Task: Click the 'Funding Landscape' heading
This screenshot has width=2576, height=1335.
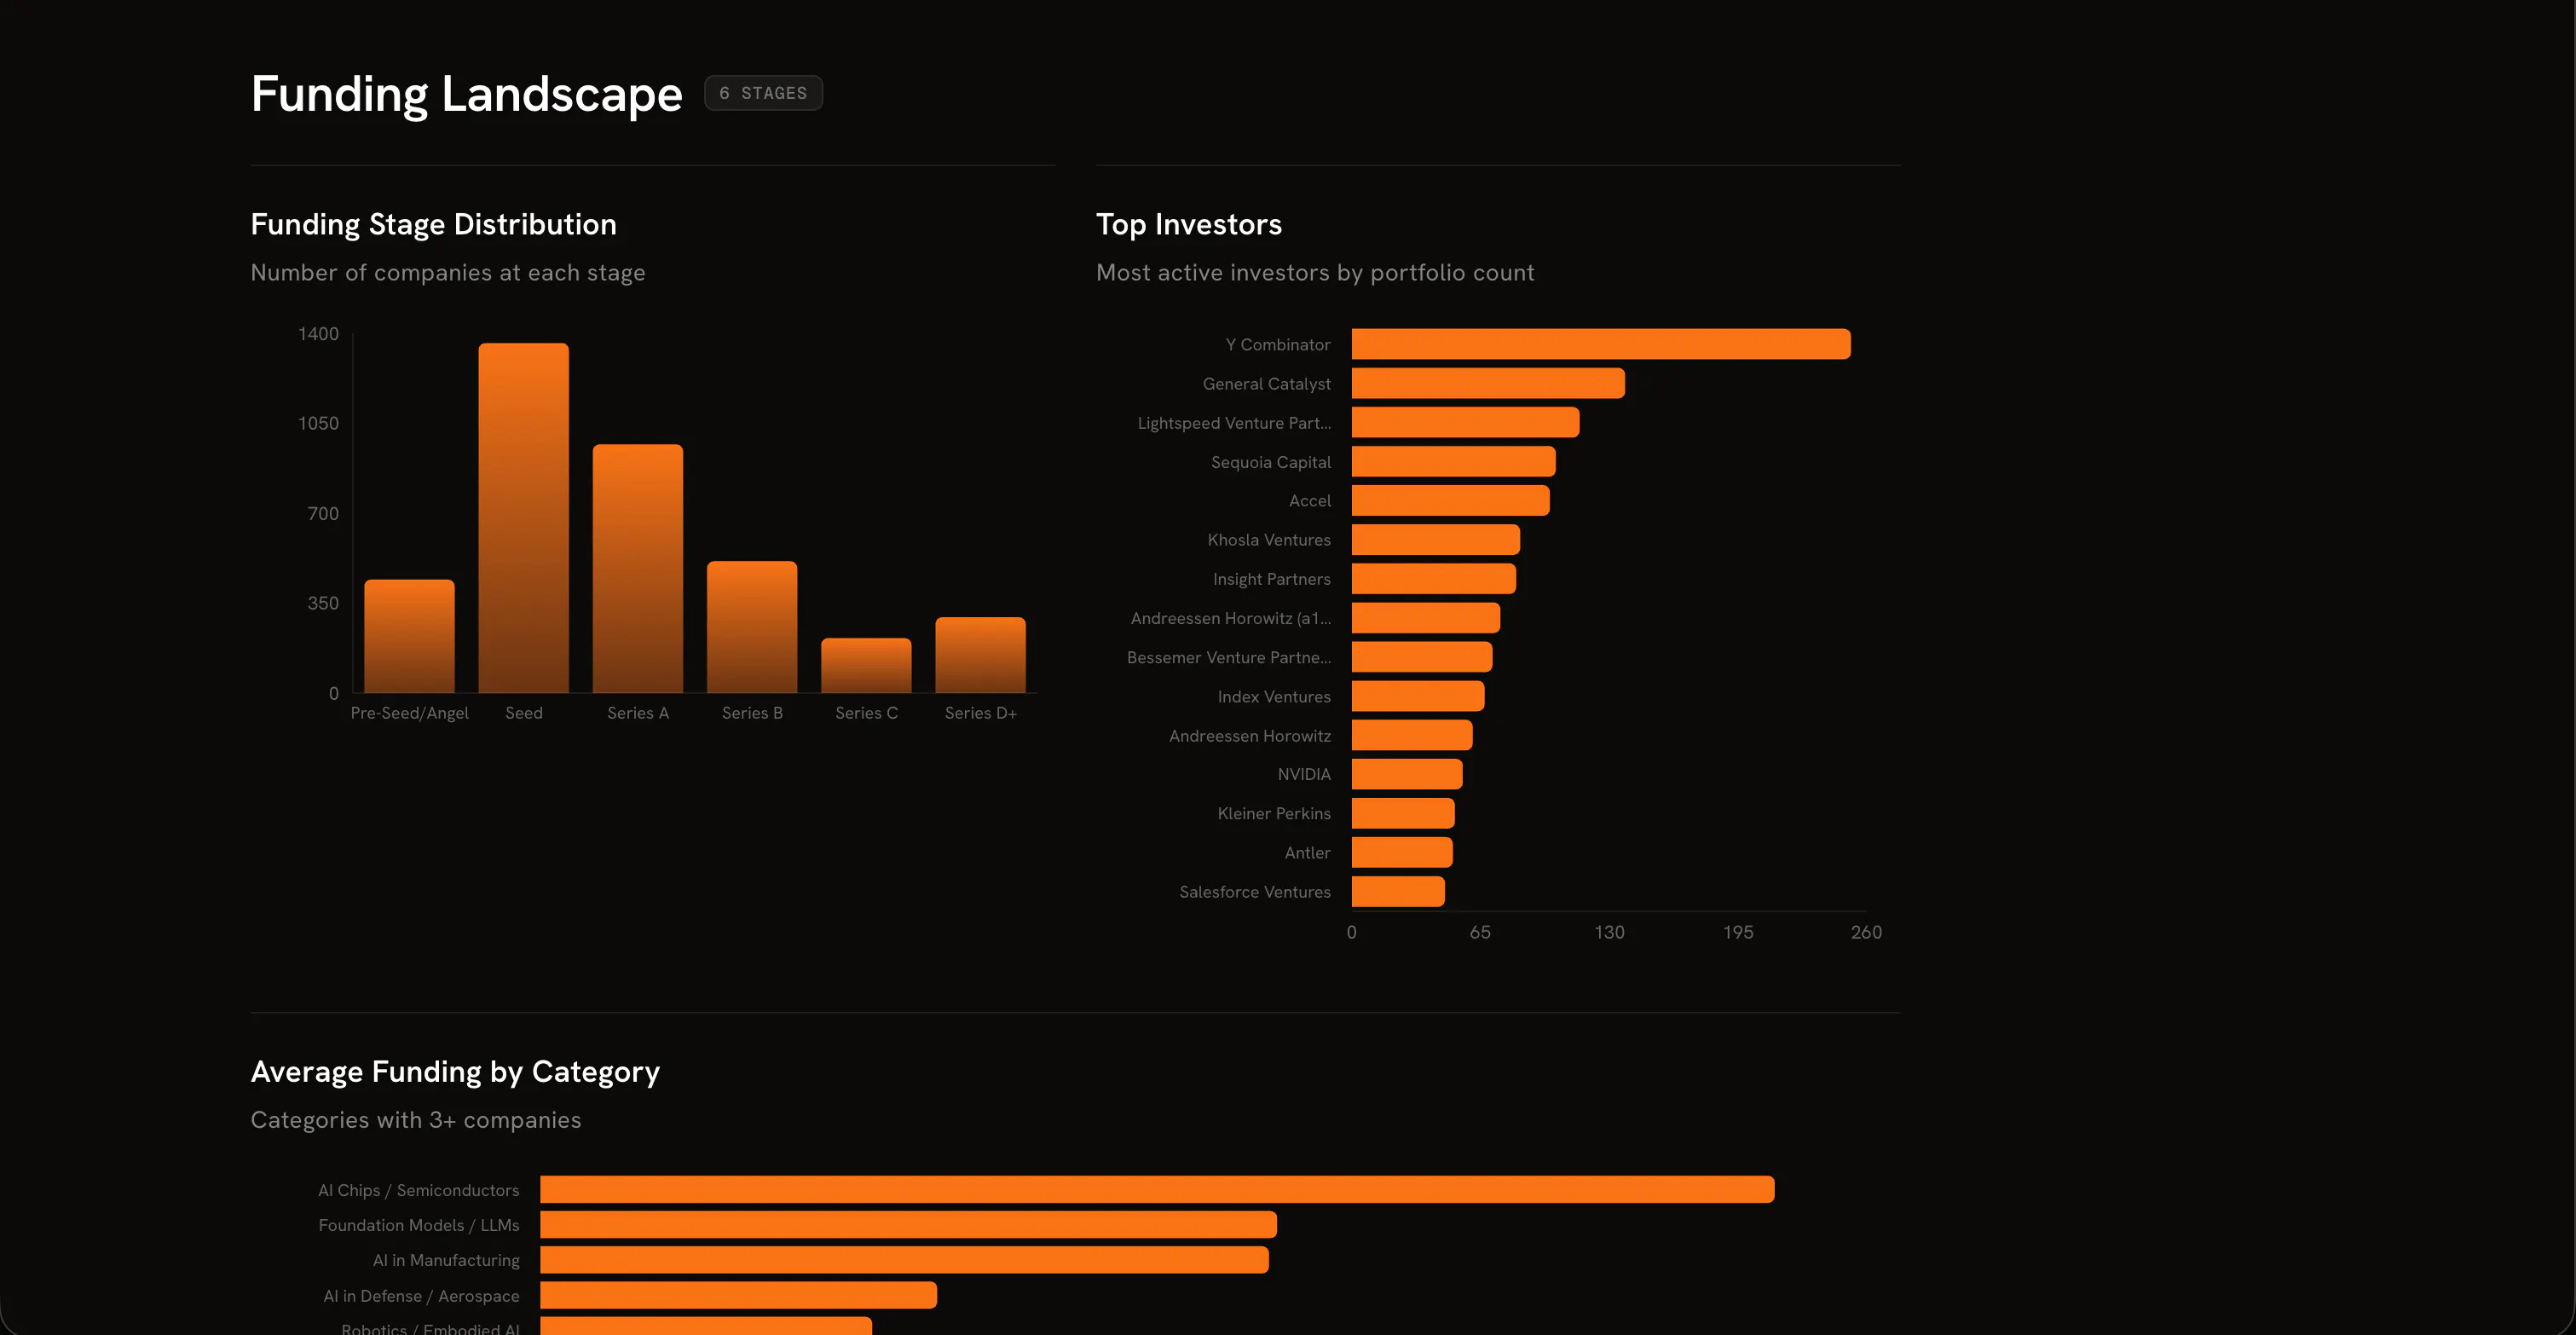Action: 466,94
